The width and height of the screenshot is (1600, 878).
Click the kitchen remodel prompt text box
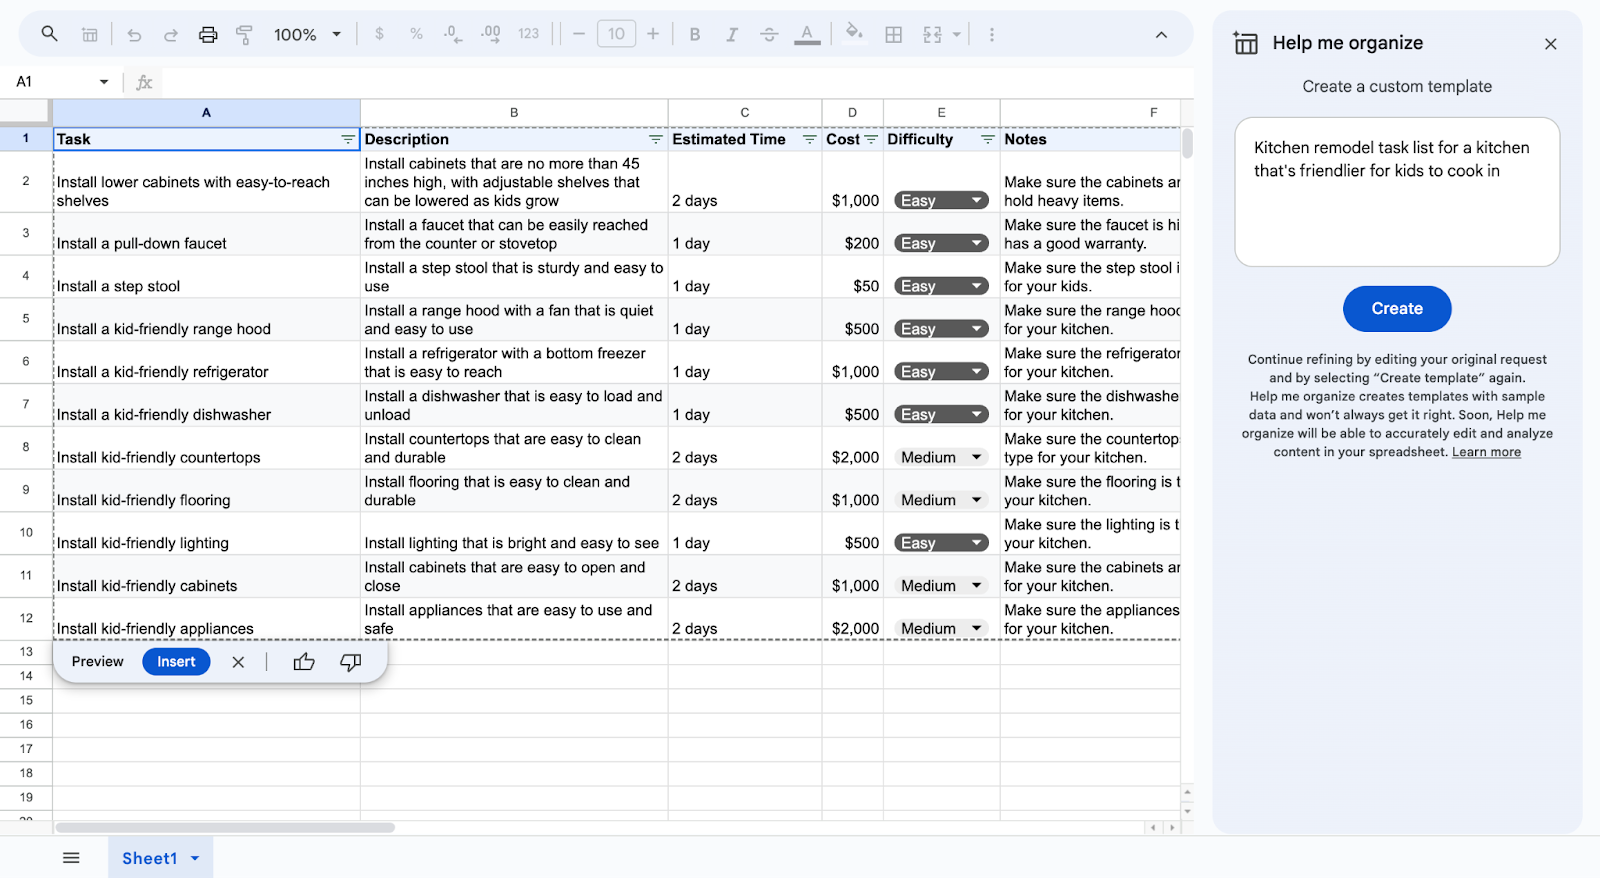(x=1397, y=192)
